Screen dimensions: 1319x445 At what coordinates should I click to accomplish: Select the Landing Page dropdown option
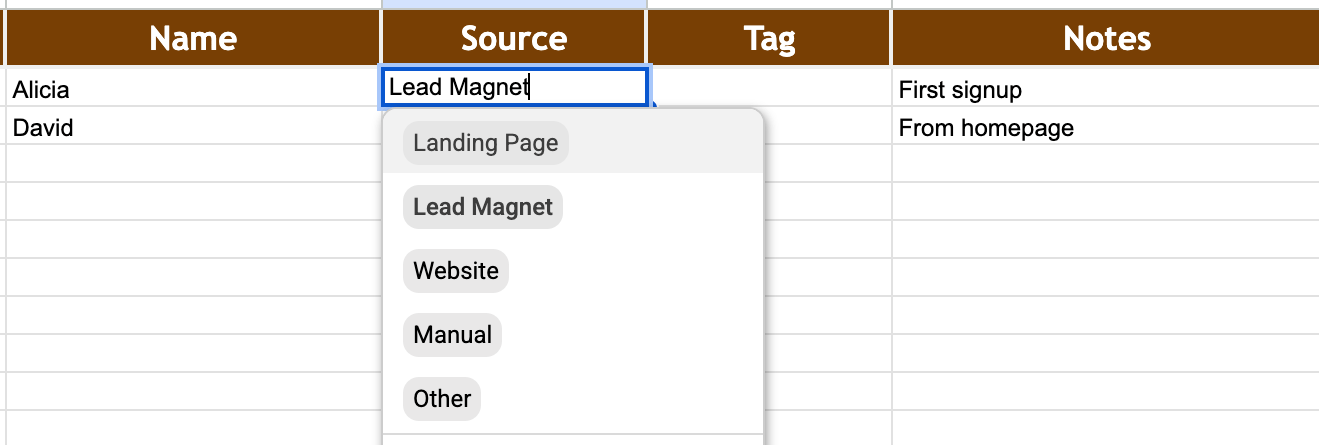pos(485,143)
